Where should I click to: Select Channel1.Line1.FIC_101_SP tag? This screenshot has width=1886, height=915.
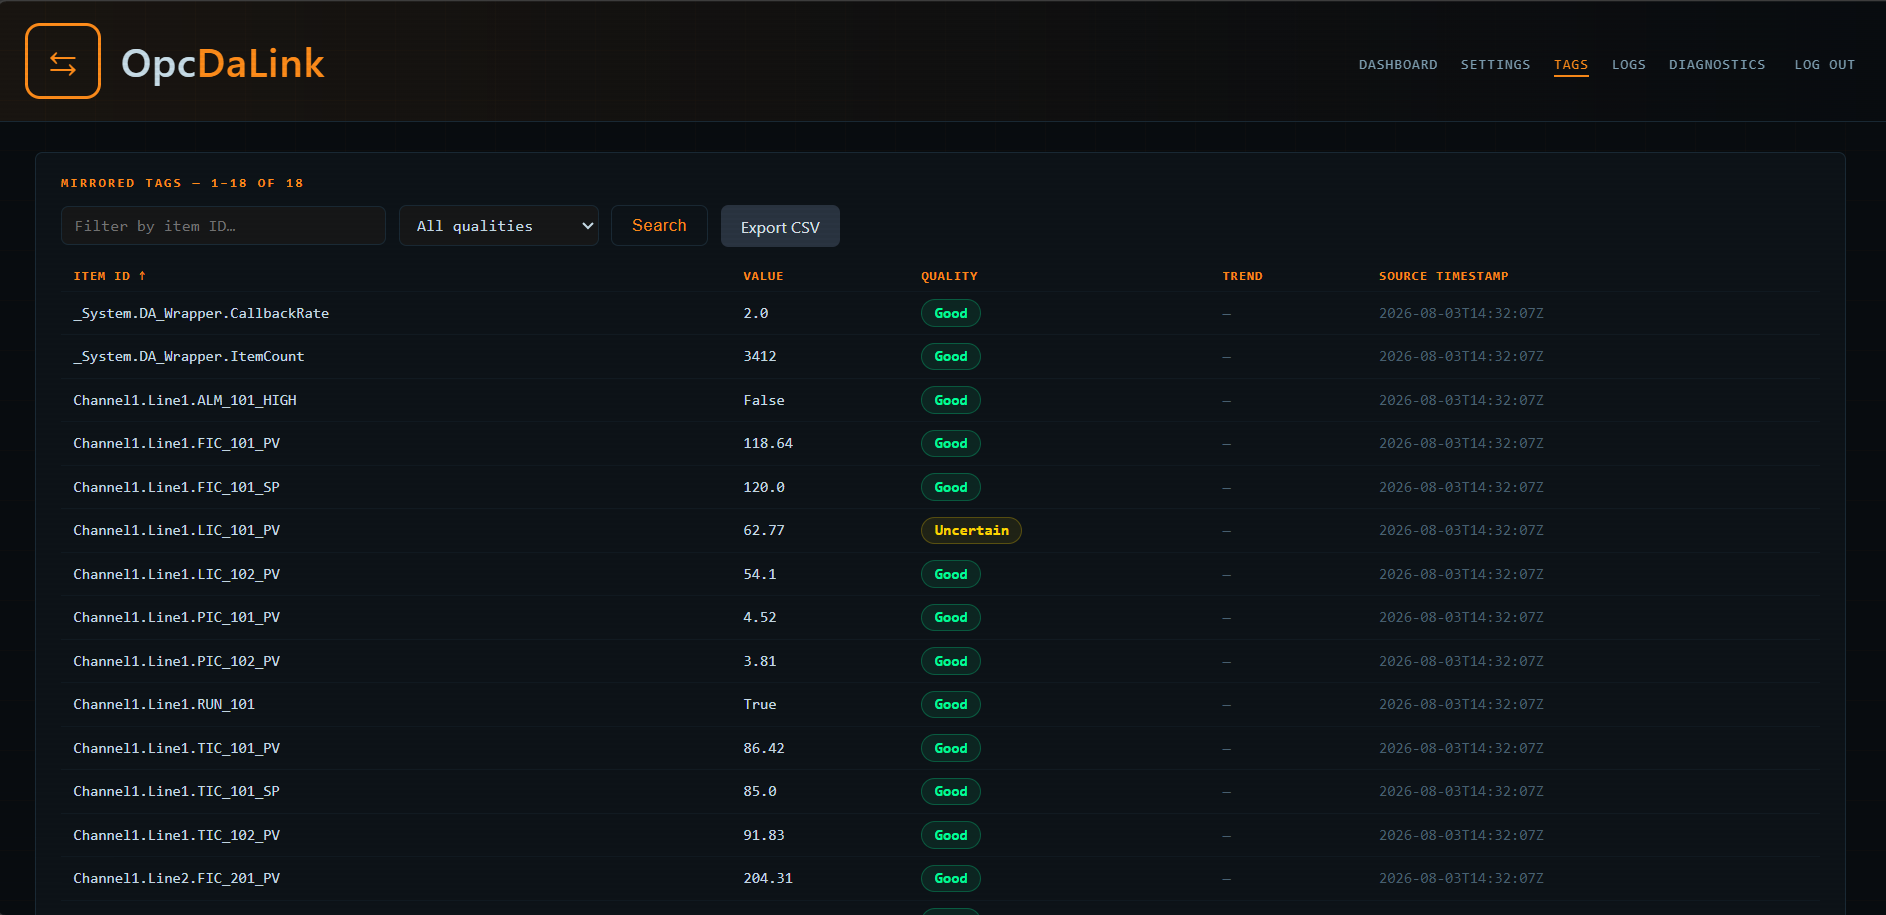(176, 487)
